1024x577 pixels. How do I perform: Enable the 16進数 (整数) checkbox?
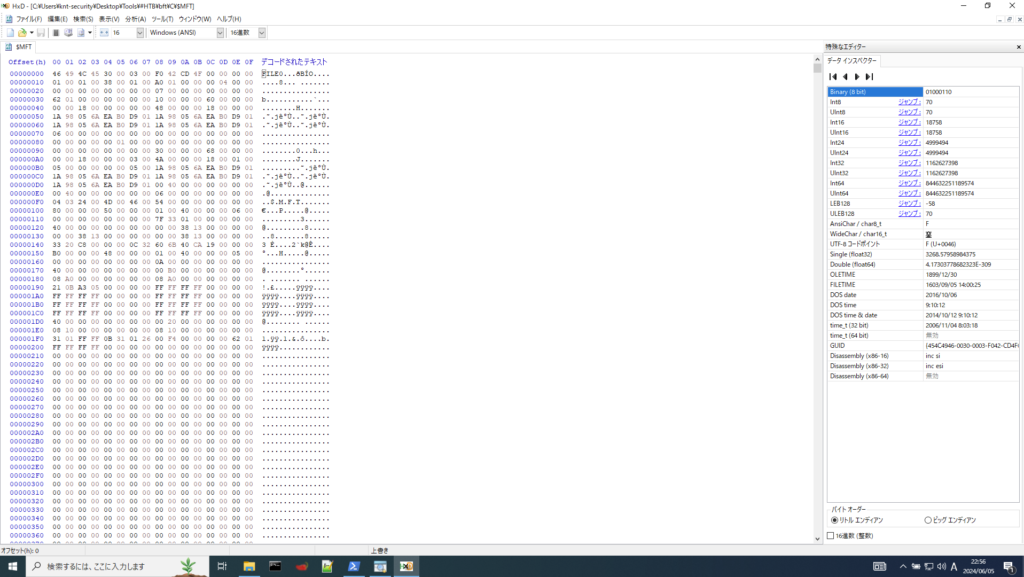tap(831, 536)
